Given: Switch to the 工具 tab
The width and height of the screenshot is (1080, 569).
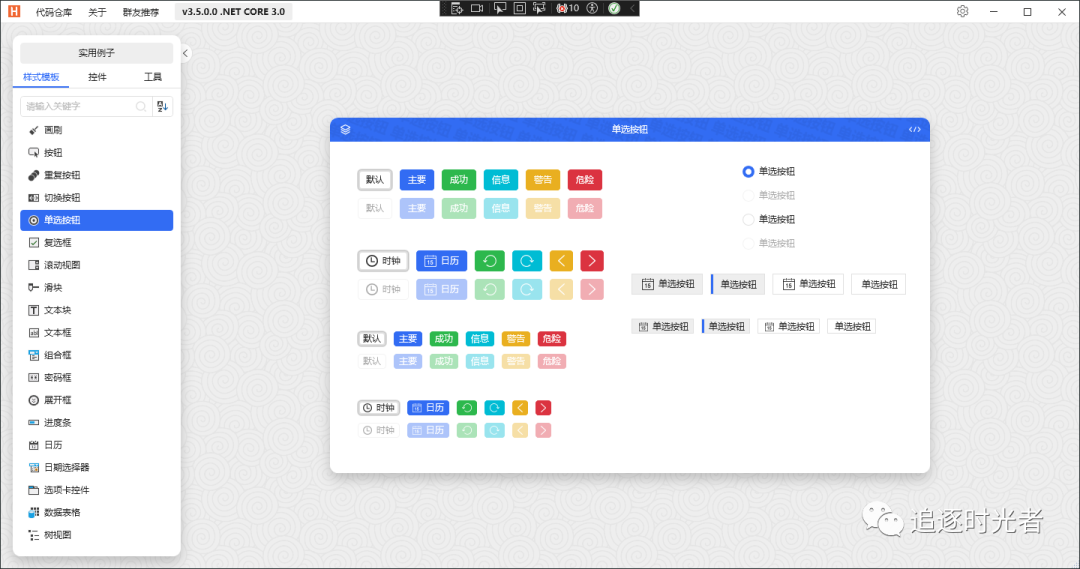Looking at the screenshot, I should [153, 77].
